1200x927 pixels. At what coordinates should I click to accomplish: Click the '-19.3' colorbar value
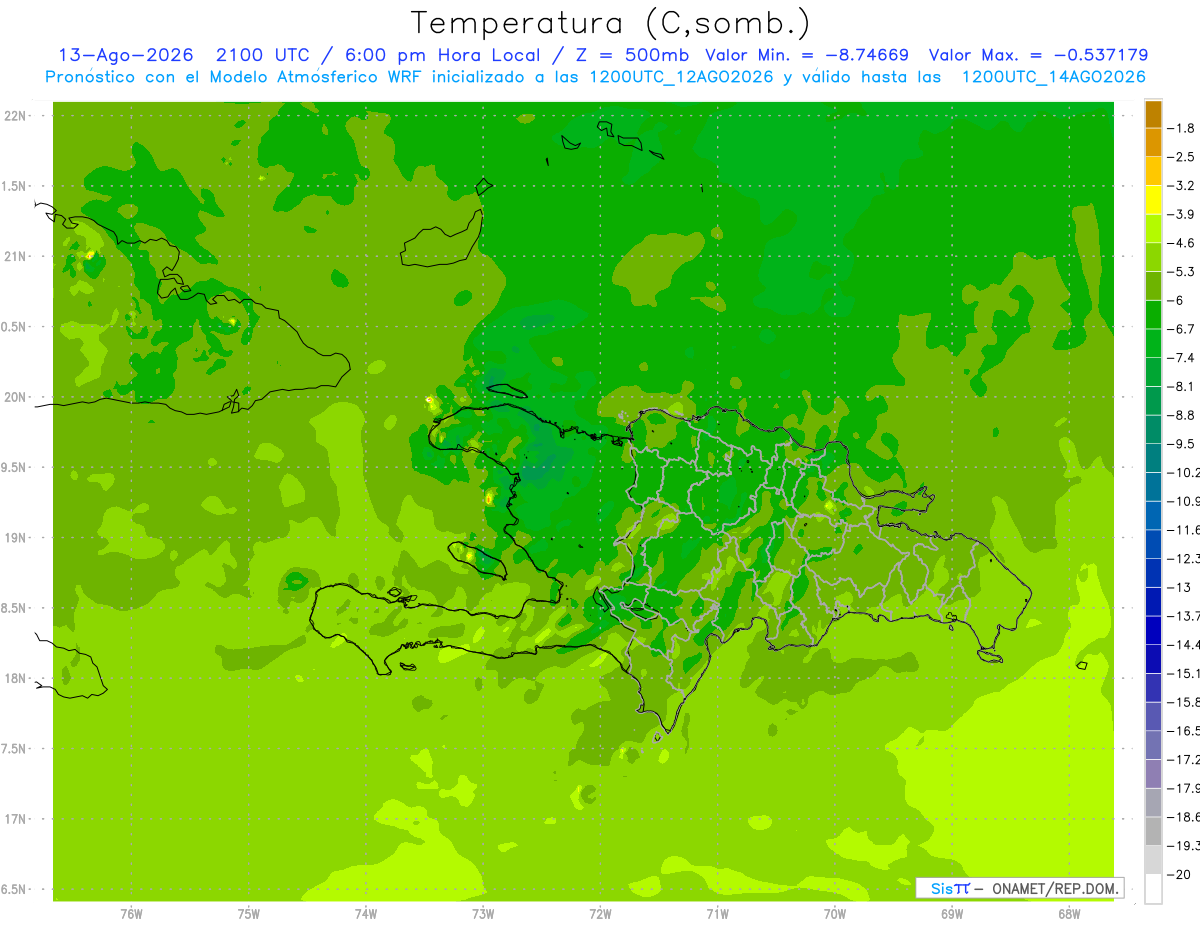[x=1183, y=846]
